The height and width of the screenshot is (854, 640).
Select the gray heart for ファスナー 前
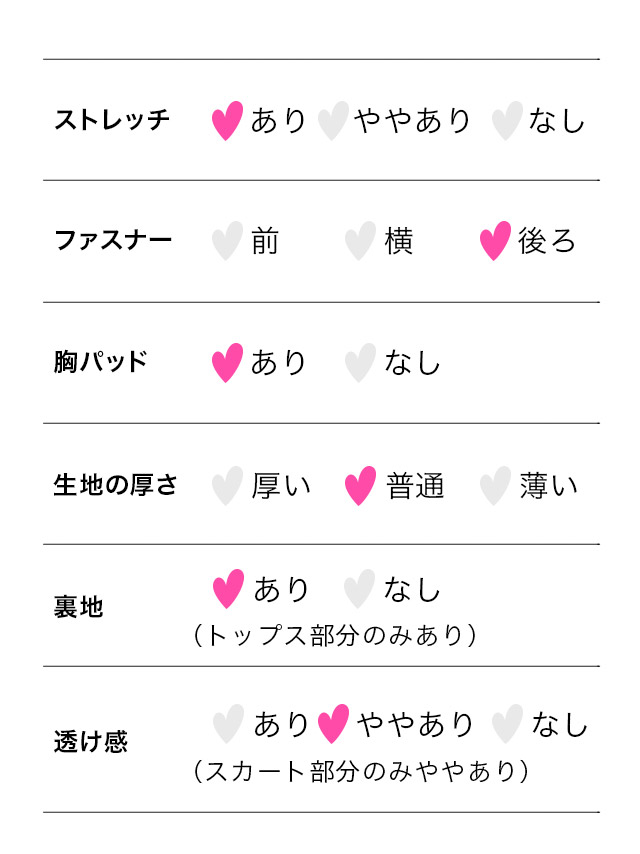tap(228, 242)
